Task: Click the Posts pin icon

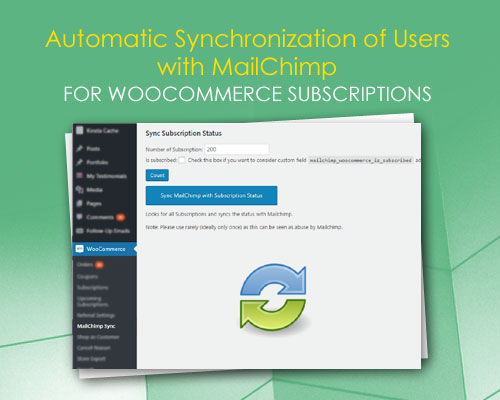Action: coord(79,148)
